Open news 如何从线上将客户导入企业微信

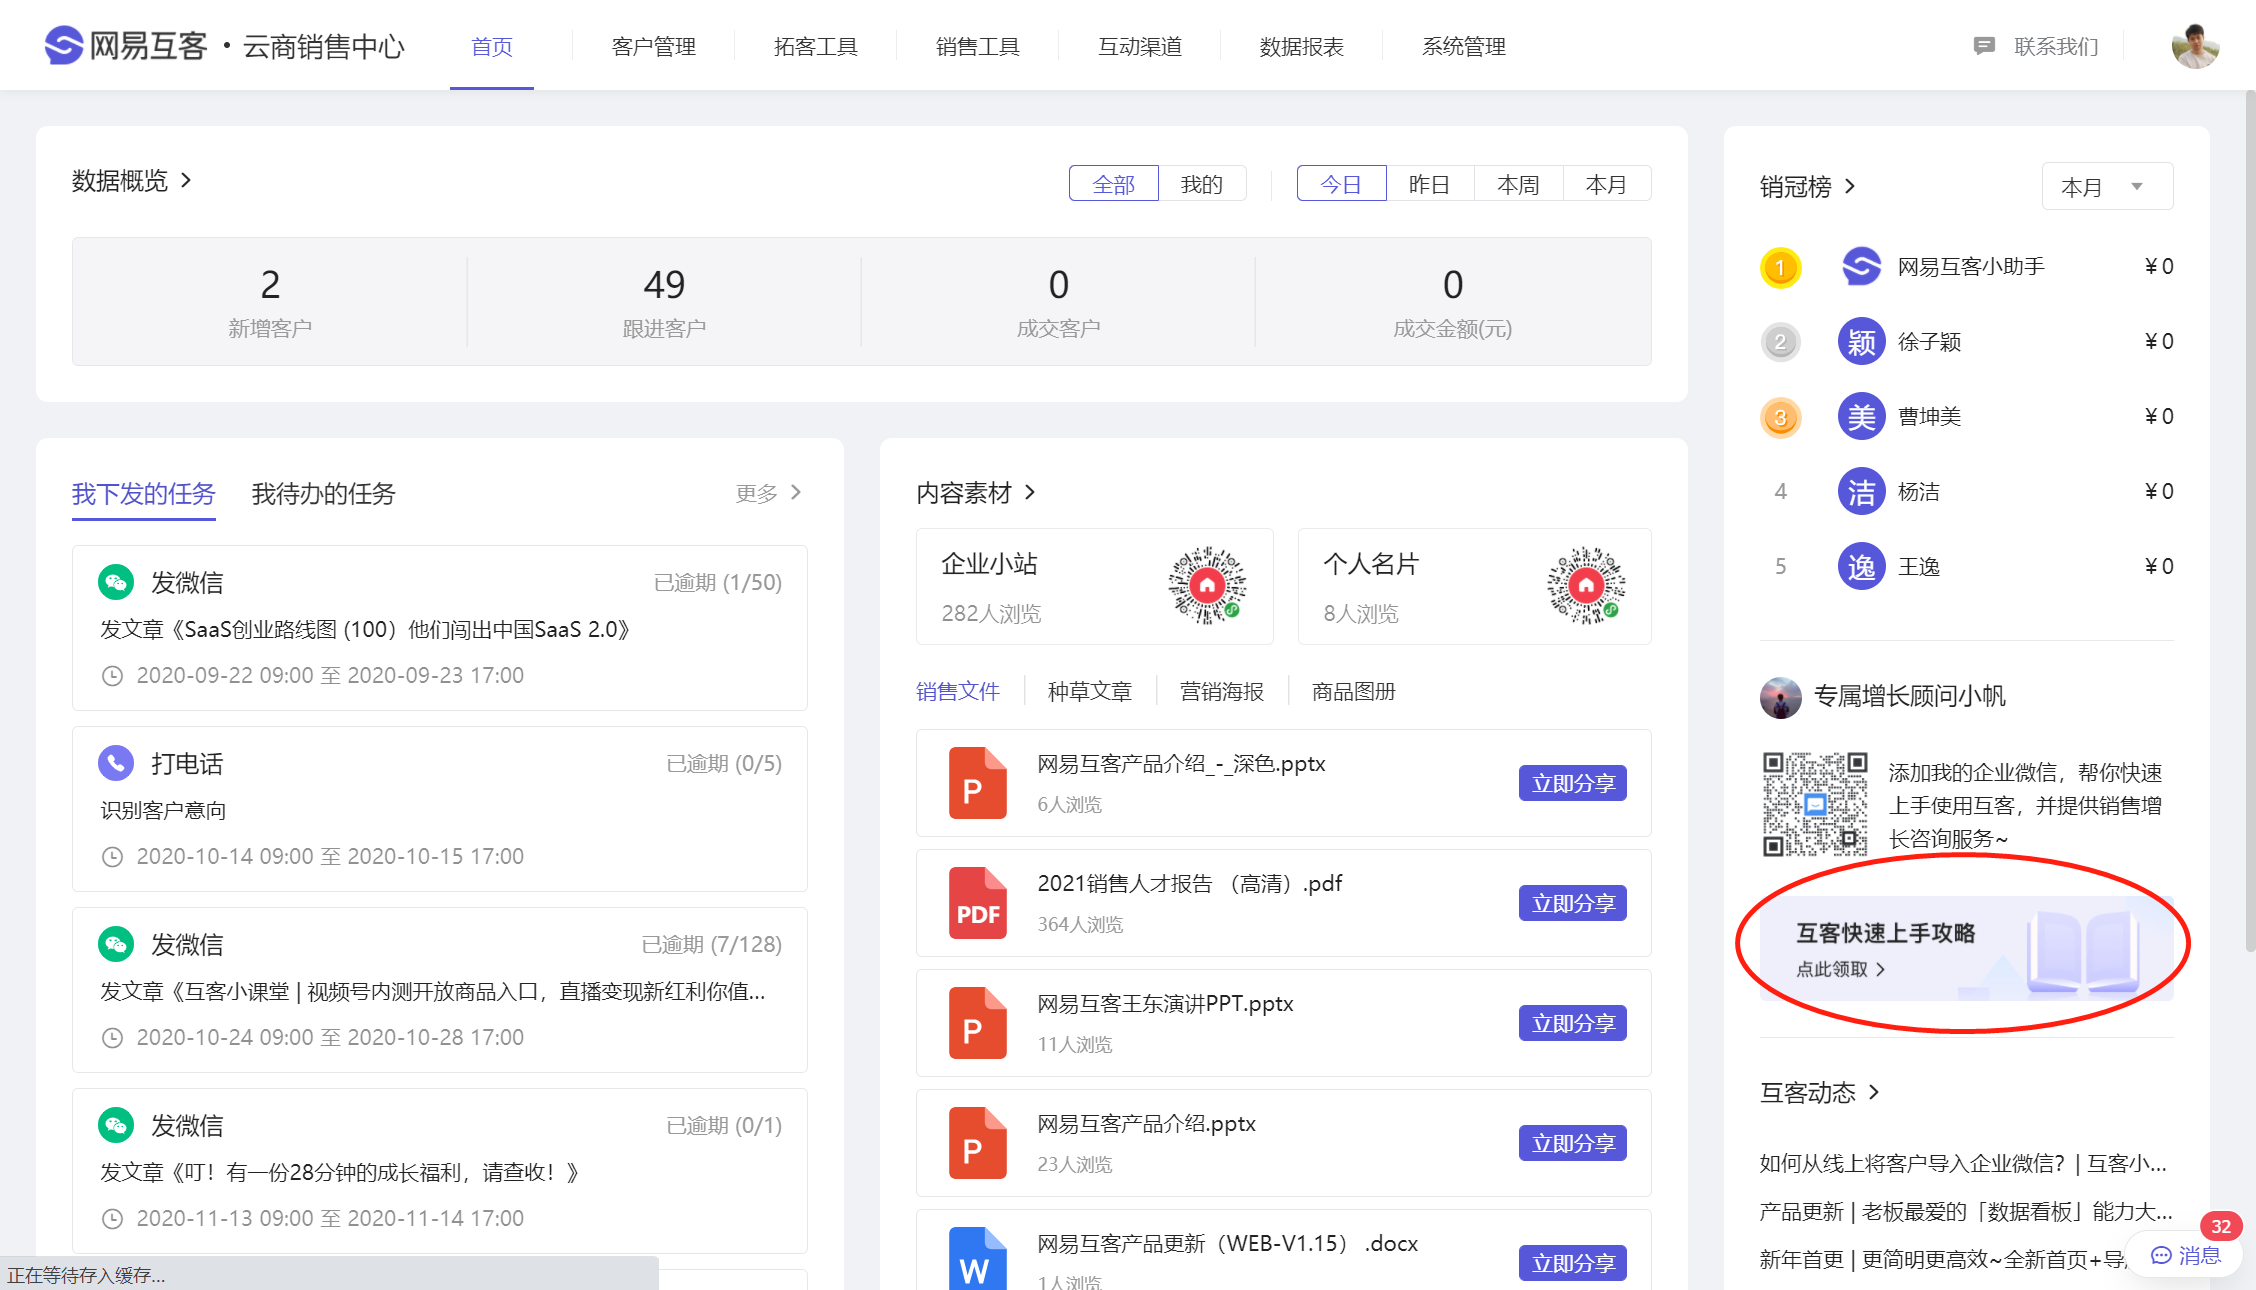point(1963,1163)
